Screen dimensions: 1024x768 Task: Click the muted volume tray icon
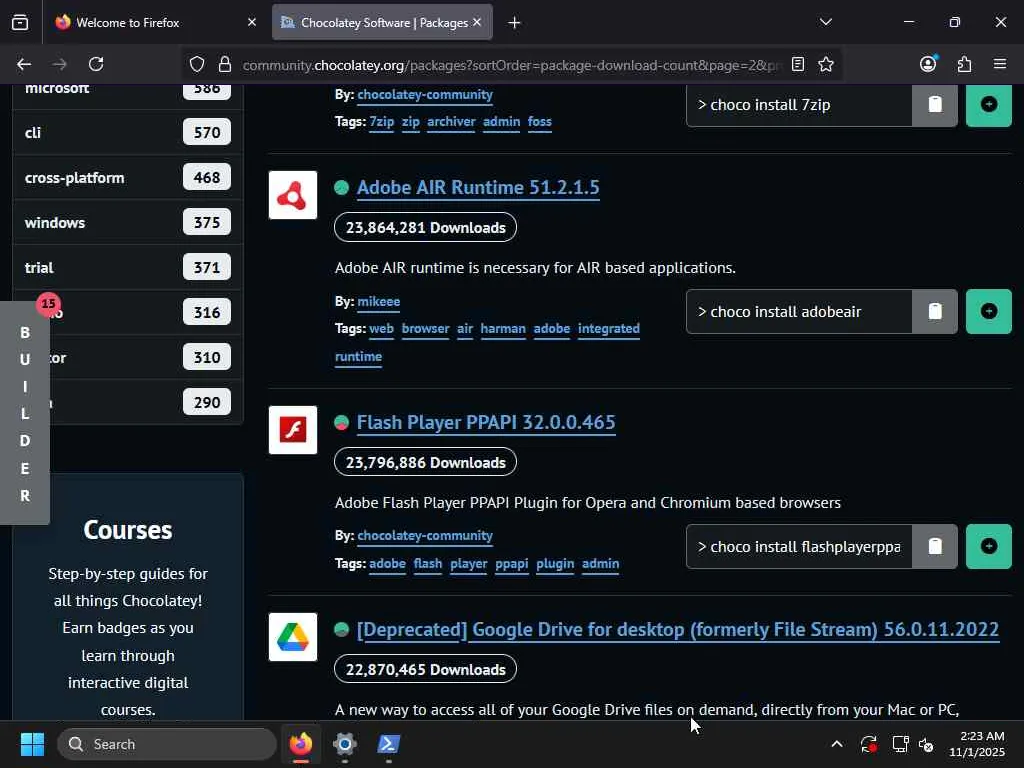tap(926, 744)
